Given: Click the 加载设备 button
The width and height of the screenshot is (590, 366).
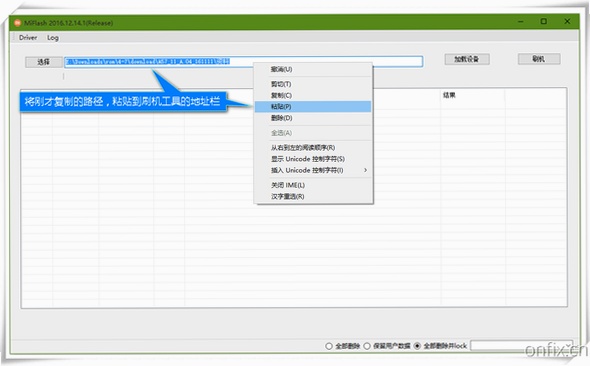Looking at the screenshot, I should coord(467,59).
